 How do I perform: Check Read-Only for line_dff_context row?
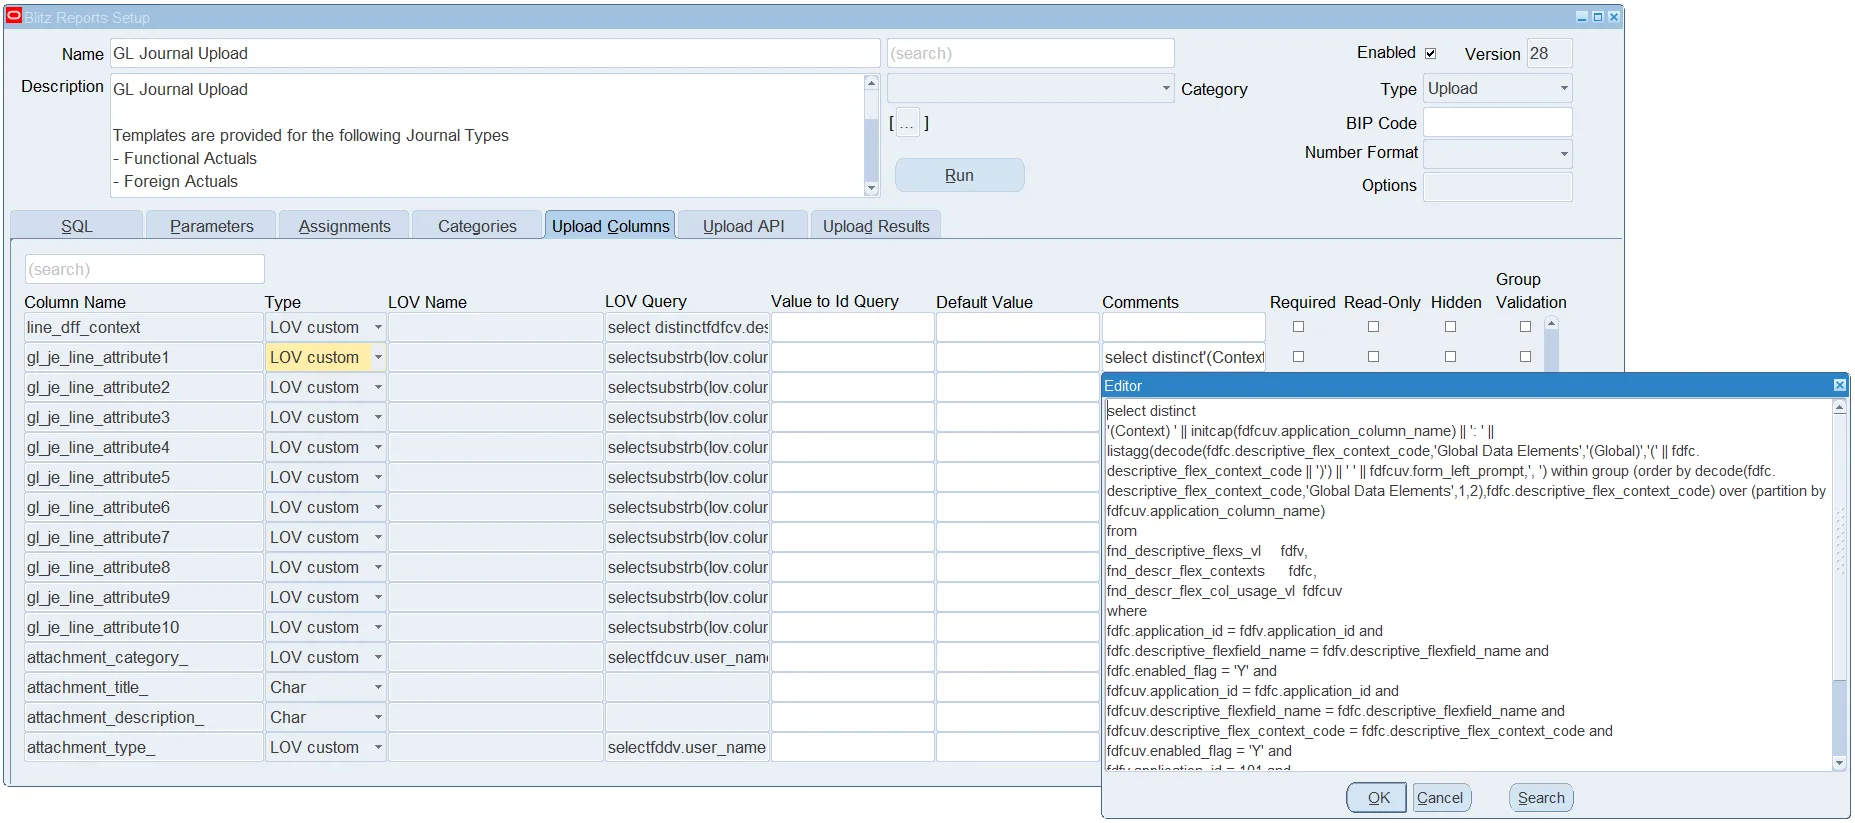(1373, 326)
